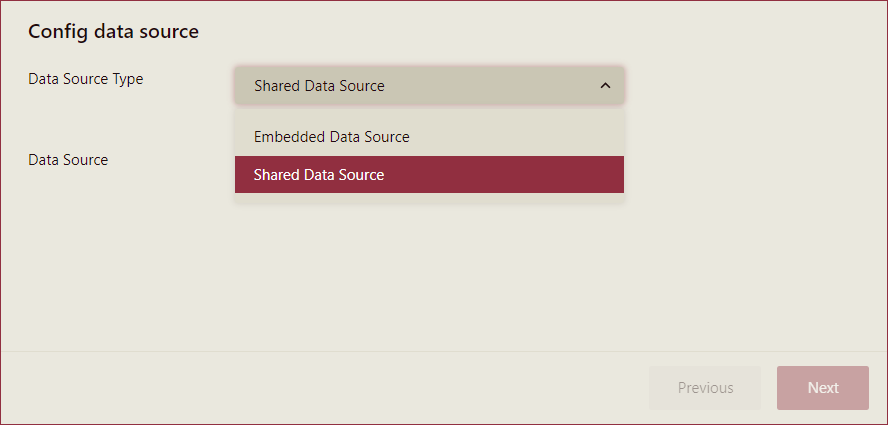Close the open list via the up arrow
The image size is (888, 425).
[x=605, y=86]
